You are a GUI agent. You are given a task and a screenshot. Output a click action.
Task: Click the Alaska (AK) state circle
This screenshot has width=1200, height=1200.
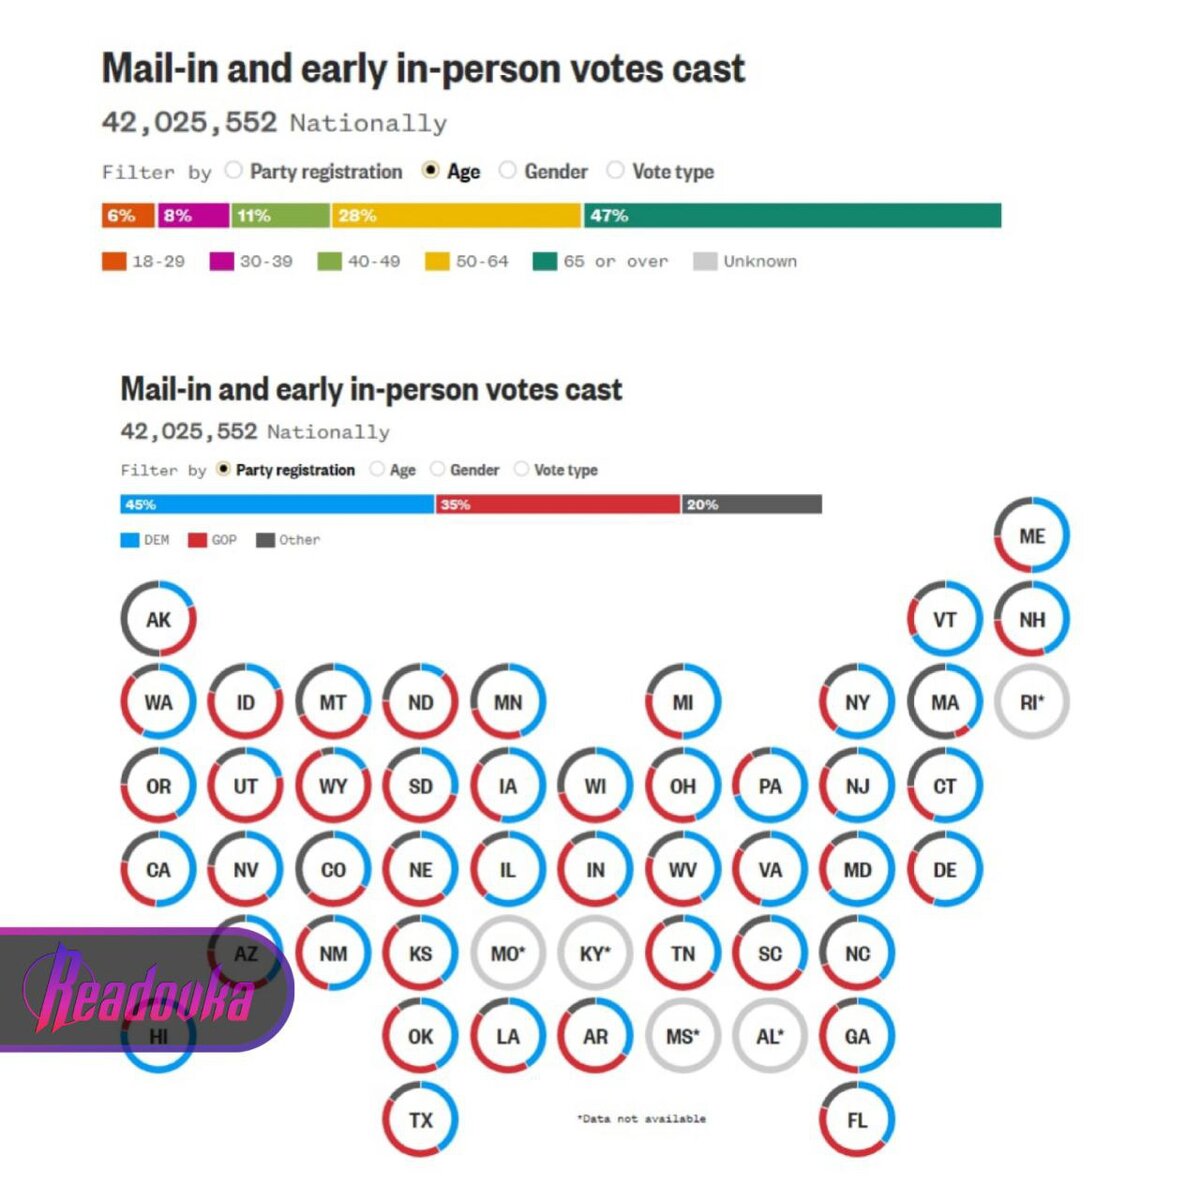point(158,619)
